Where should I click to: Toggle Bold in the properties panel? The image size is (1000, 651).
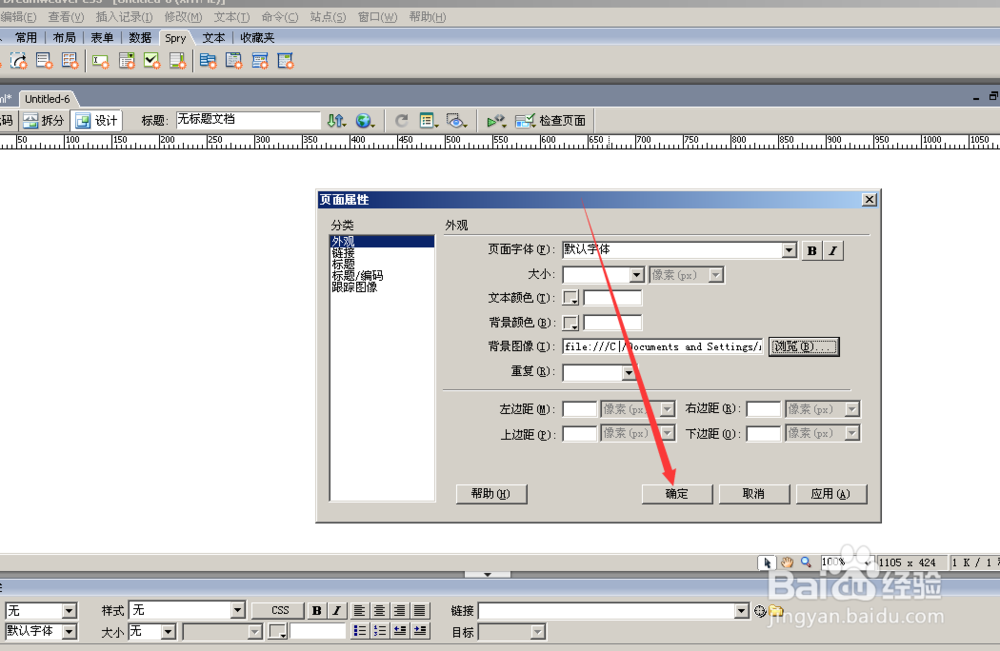tap(316, 610)
